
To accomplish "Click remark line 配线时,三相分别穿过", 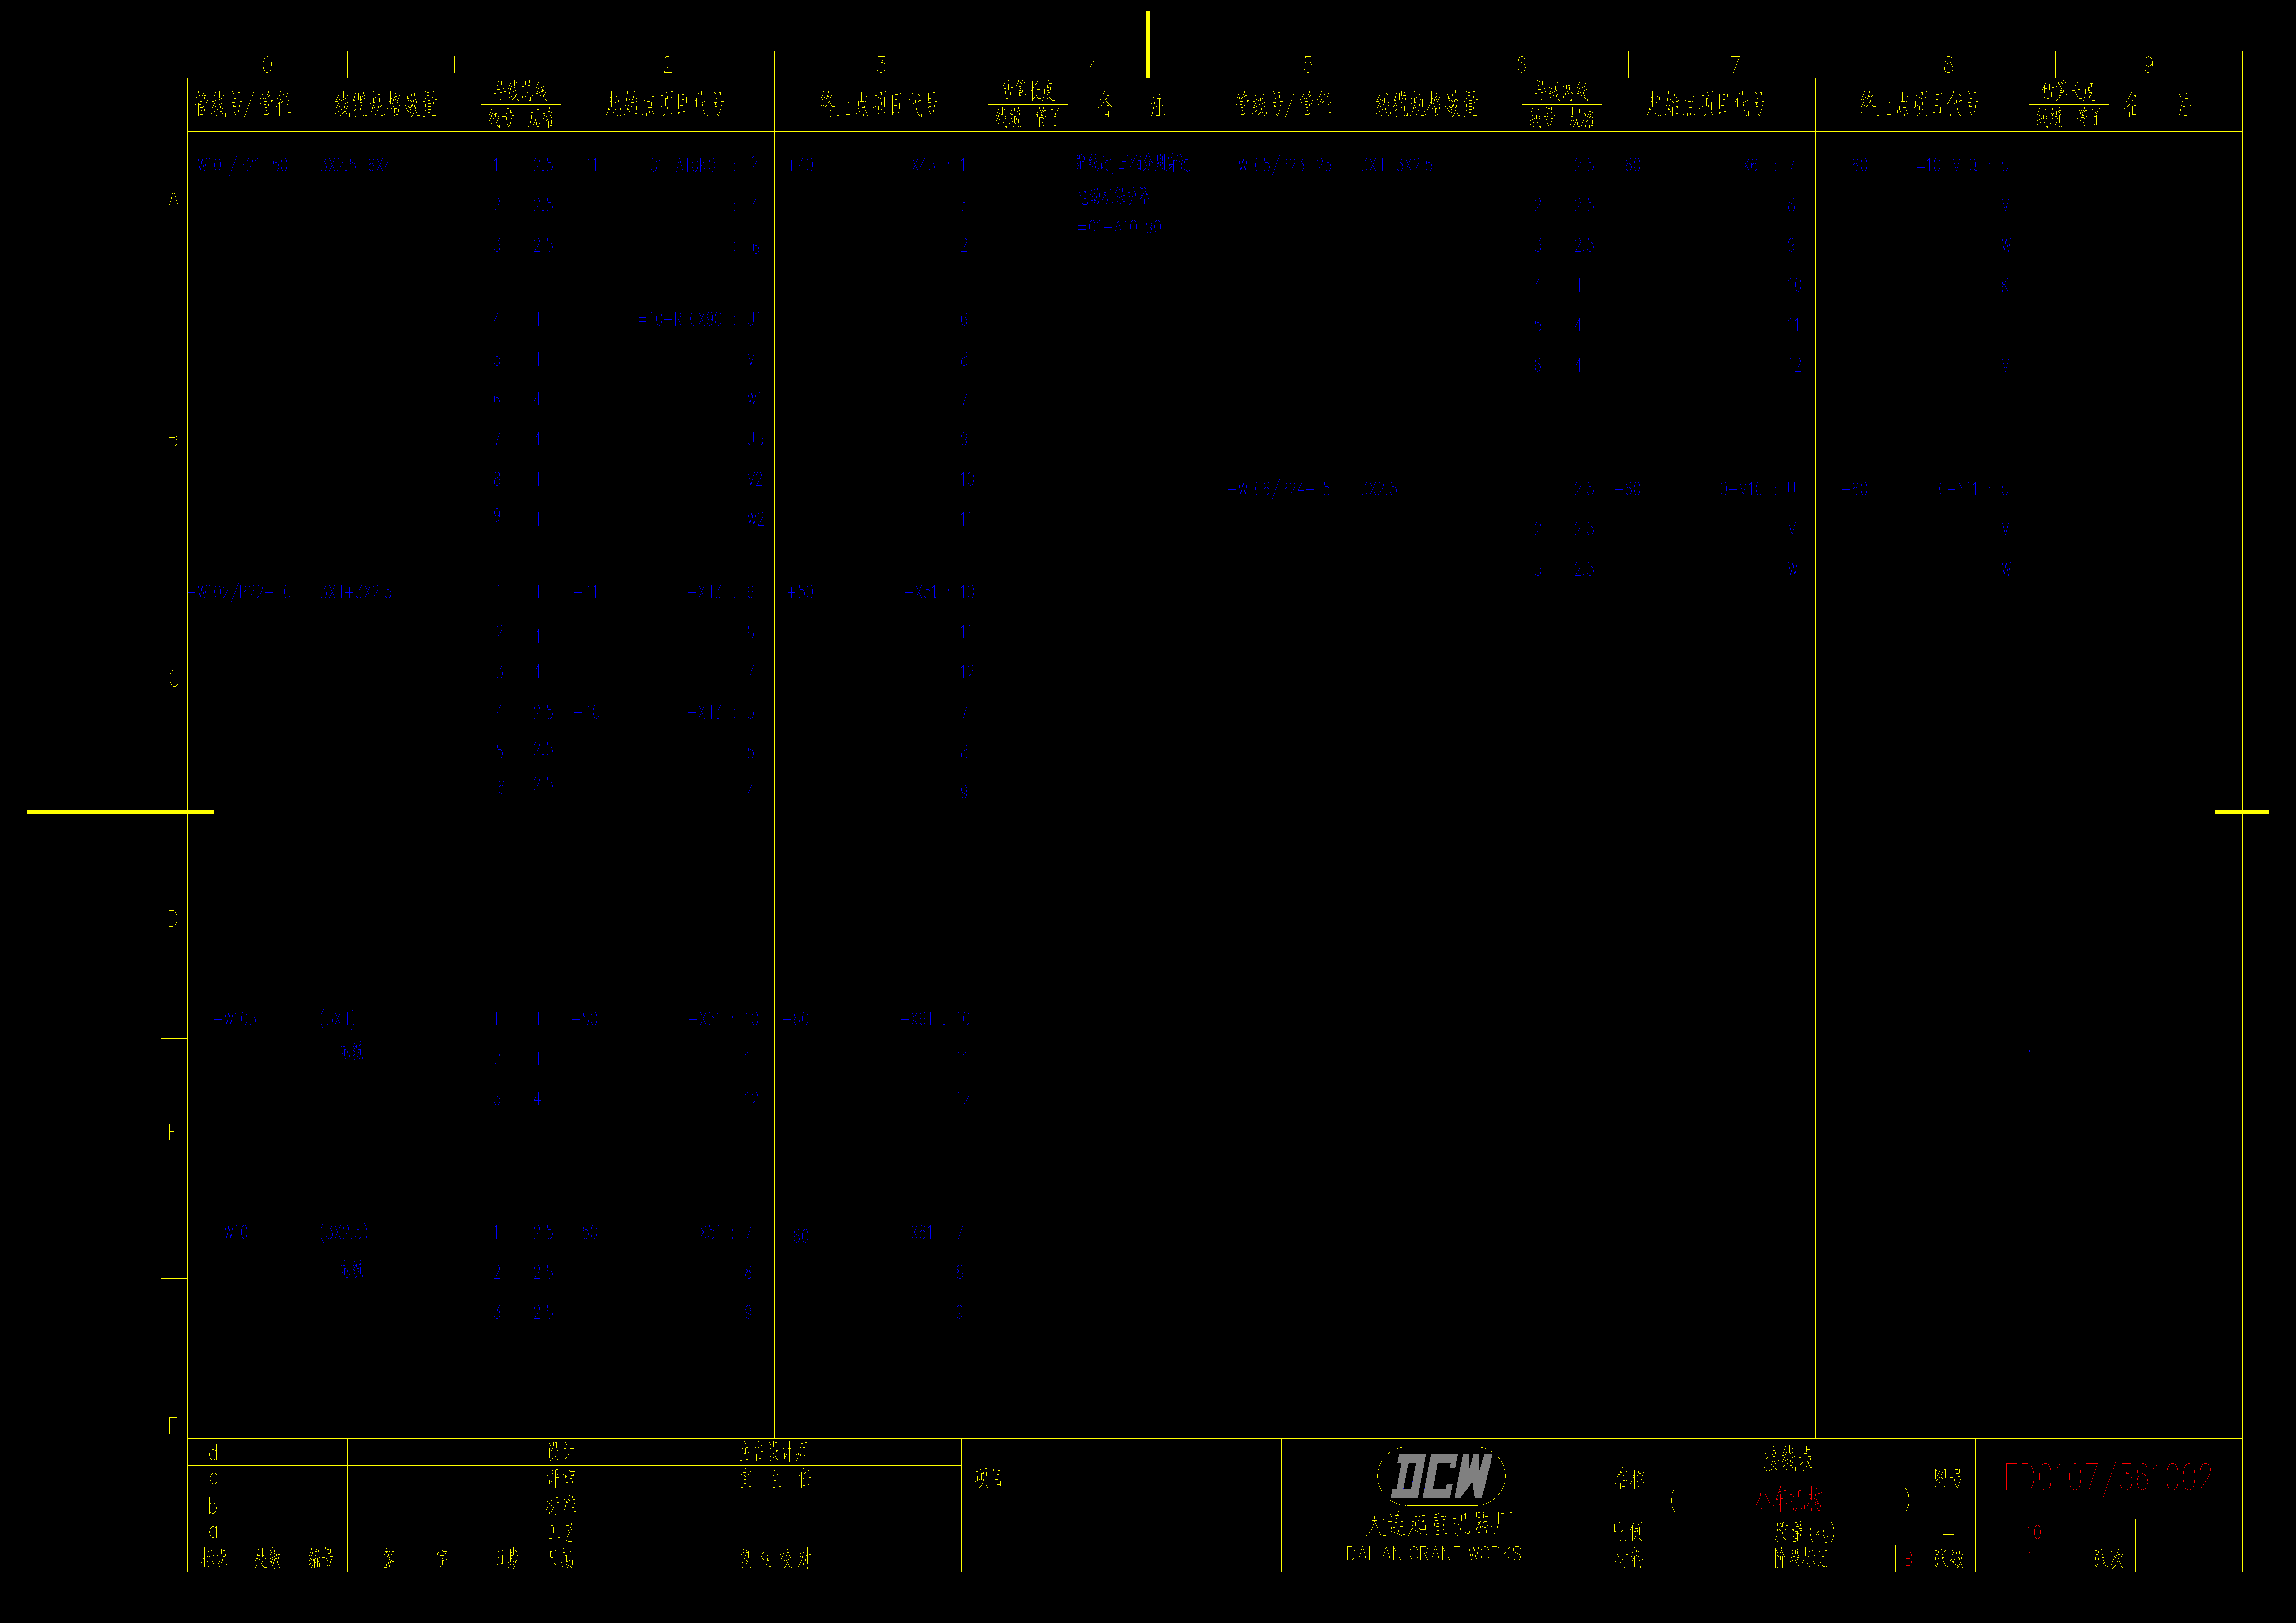I will click(1133, 163).
